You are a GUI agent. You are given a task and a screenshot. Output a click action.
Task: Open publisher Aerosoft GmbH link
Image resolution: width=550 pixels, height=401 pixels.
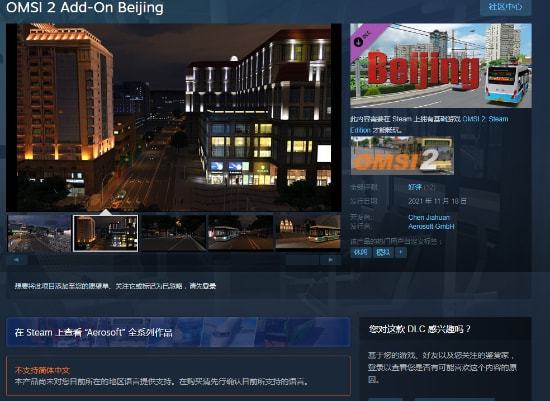[431, 227]
